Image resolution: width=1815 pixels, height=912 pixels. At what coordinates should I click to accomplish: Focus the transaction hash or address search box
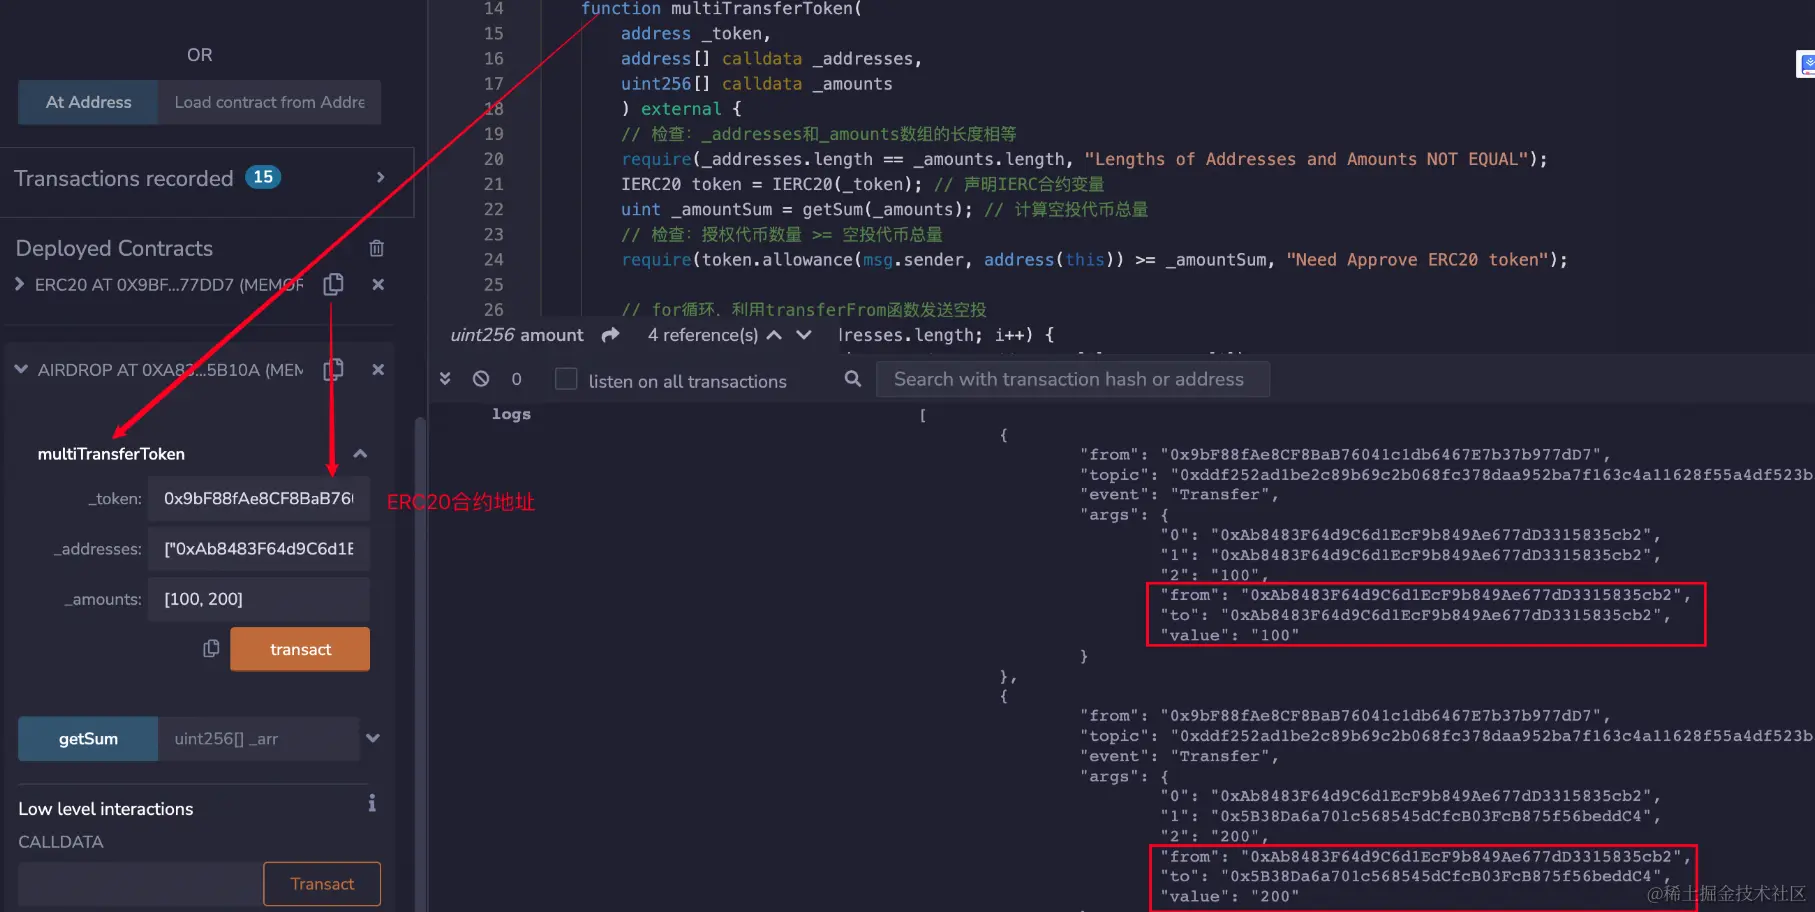1073,379
